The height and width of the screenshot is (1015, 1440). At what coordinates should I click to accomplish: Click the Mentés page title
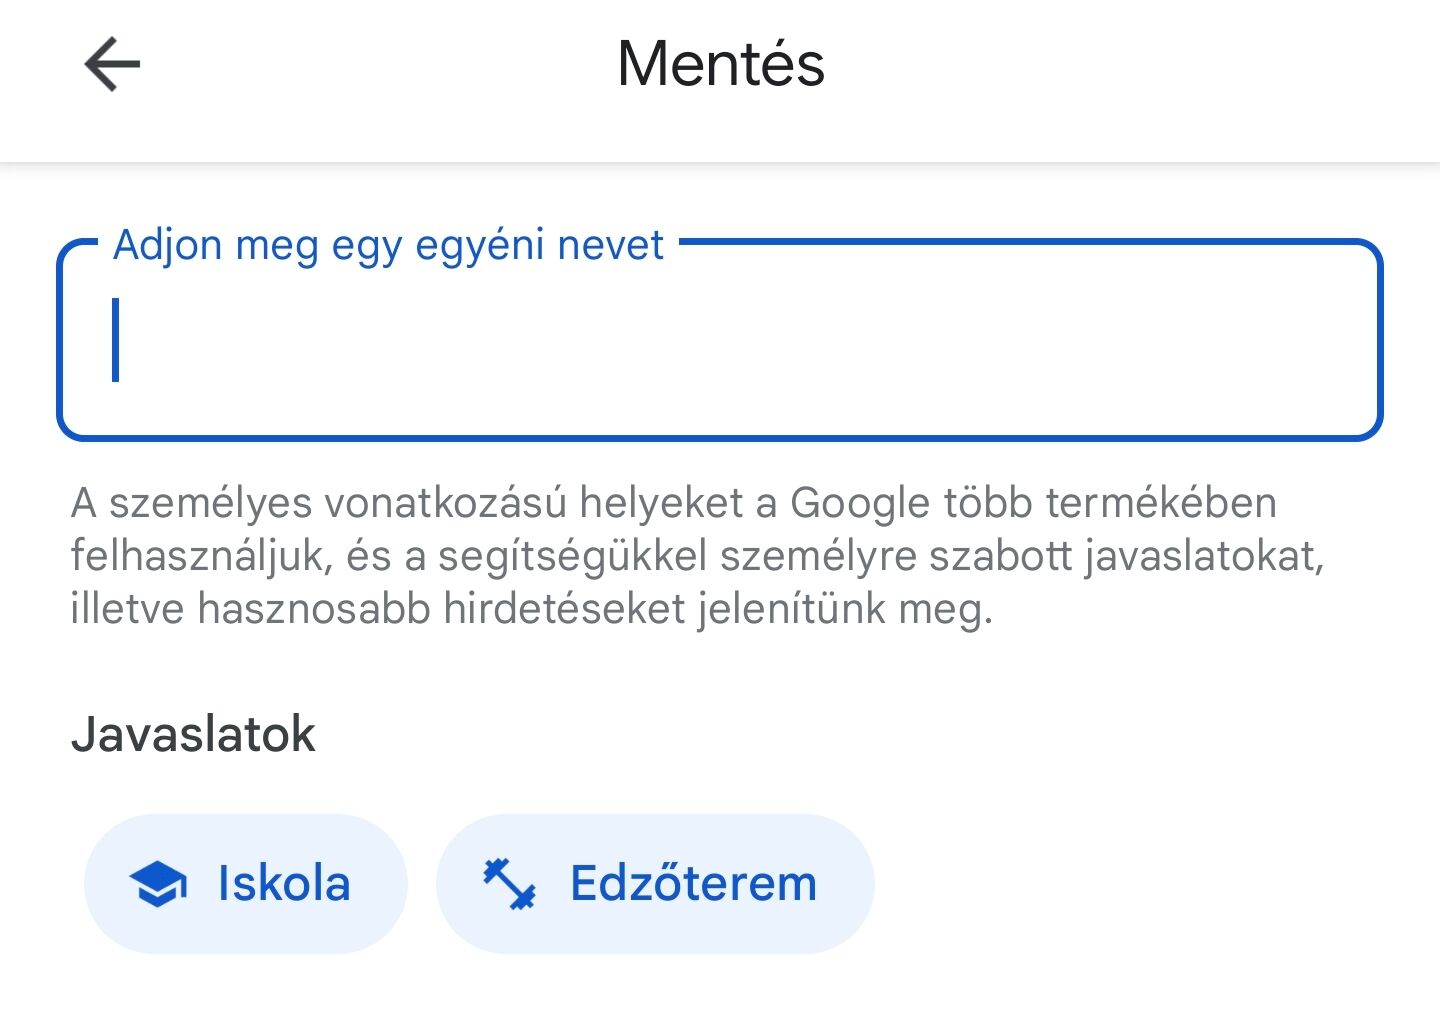[721, 64]
